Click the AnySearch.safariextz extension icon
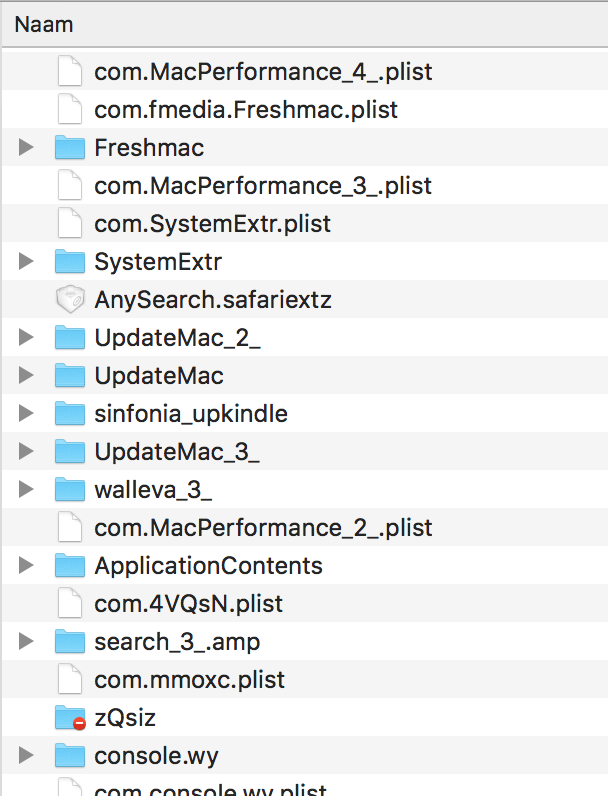Image resolution: width=608 pixels, height=796 pixels. (x=70, y=299)
